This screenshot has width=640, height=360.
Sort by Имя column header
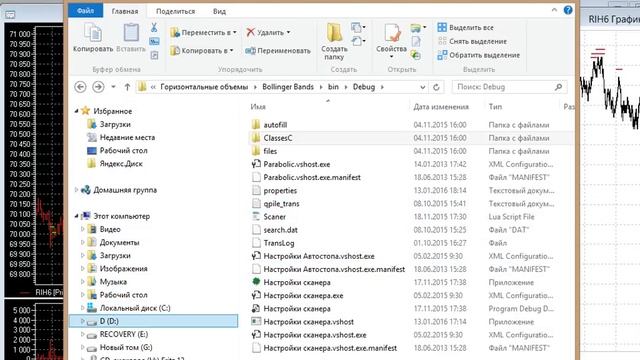pos(258,107)
